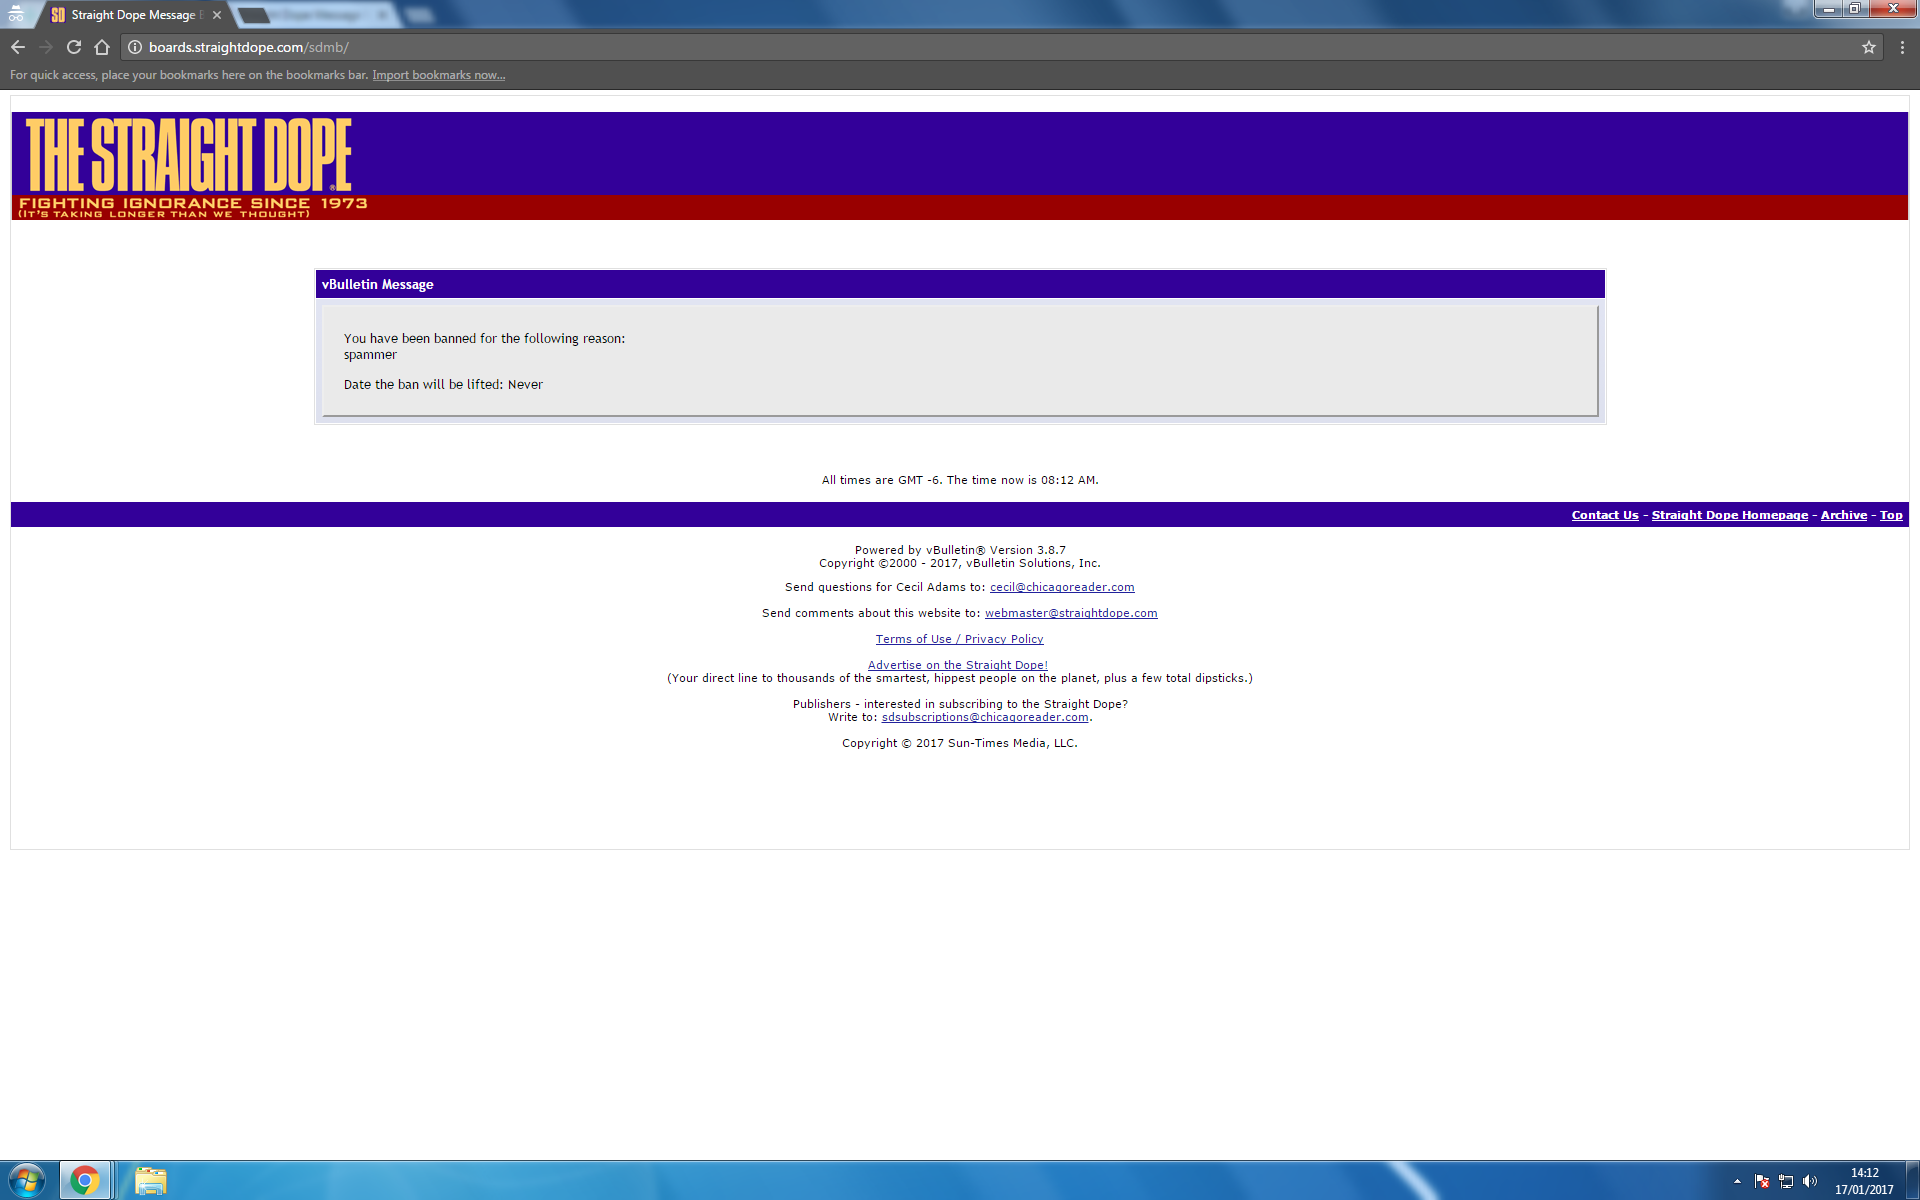Follow the Import bookmarks now link
Image resolution: width=1920 pixels, height=1200 pixels.
click(x=438, y=75)
